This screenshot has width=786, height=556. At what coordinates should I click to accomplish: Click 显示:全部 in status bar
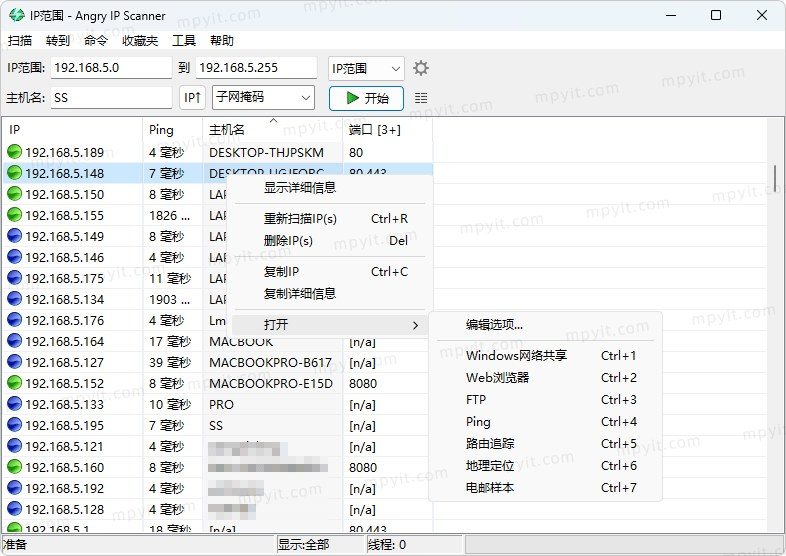pos(321,544)
